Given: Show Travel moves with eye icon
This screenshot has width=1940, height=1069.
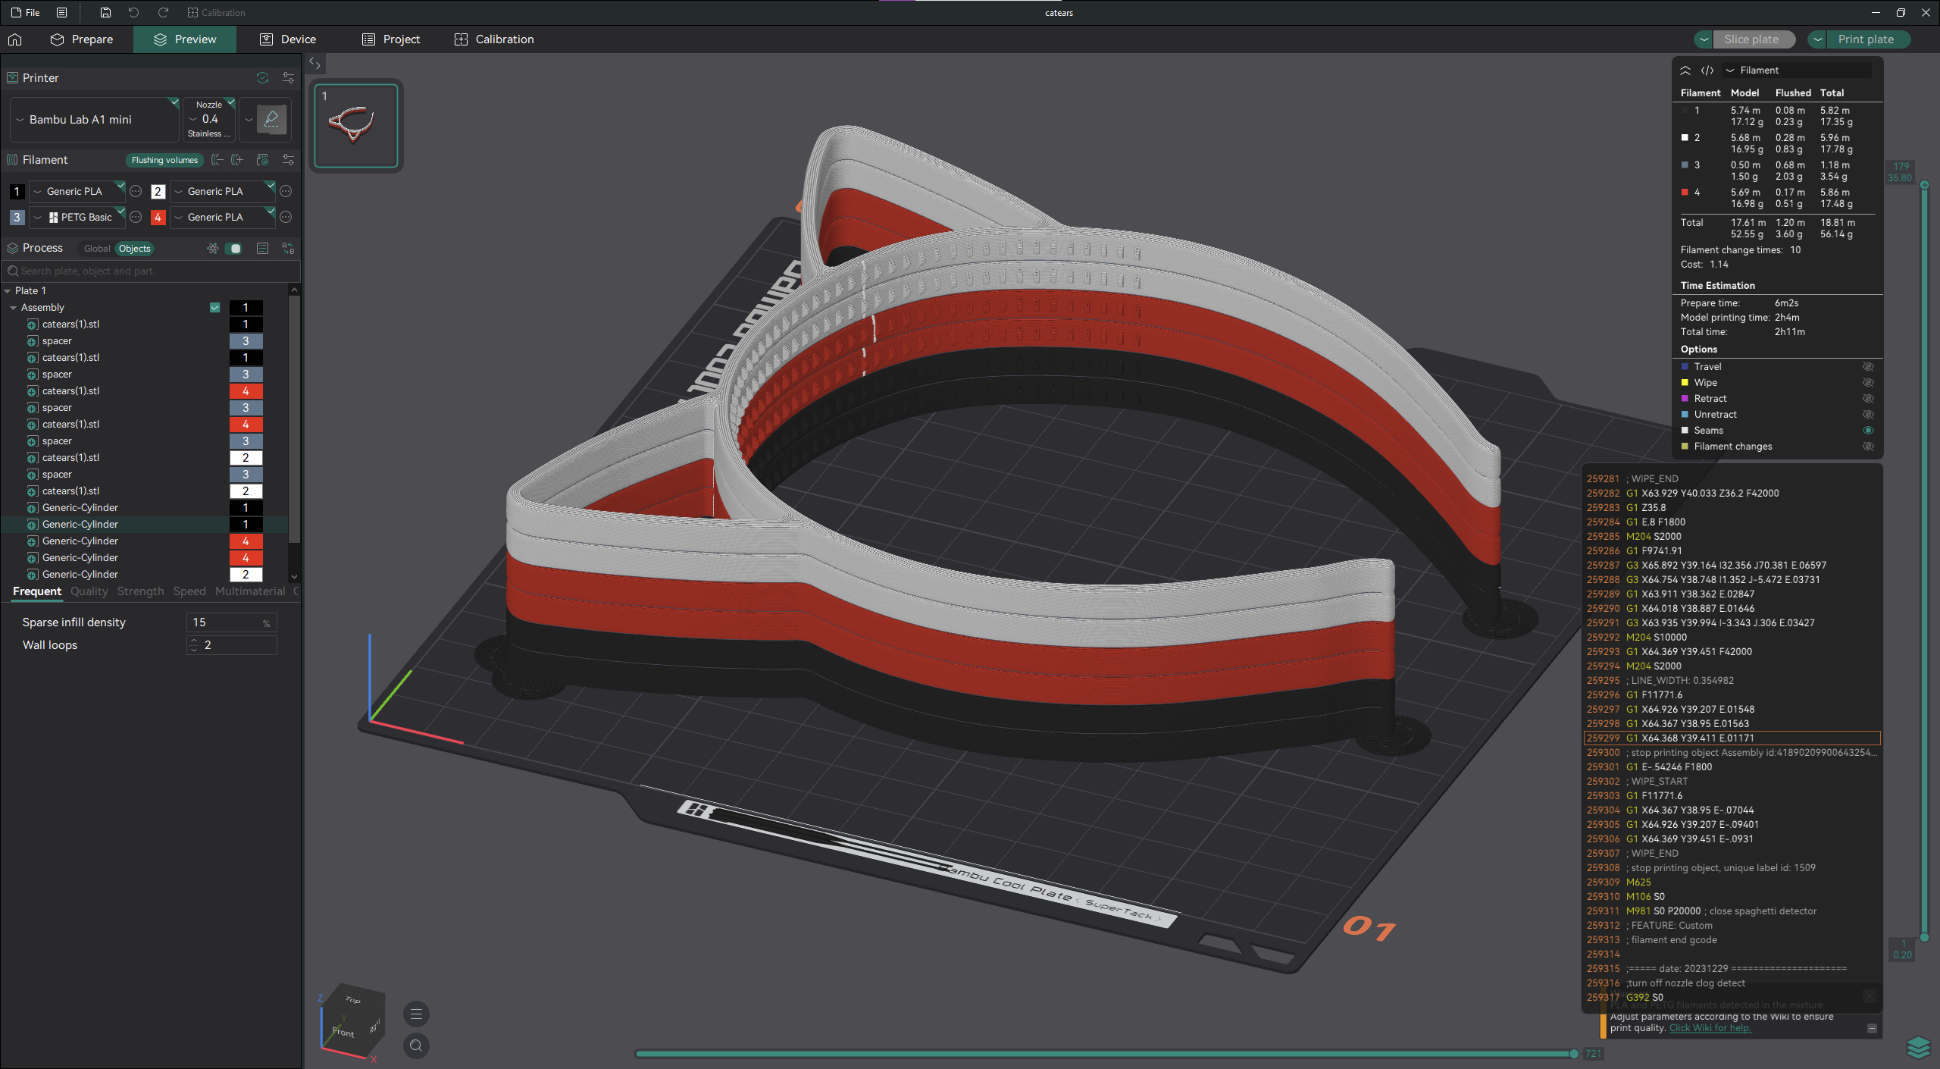Looking at the screenshot, I should 1867,367.
